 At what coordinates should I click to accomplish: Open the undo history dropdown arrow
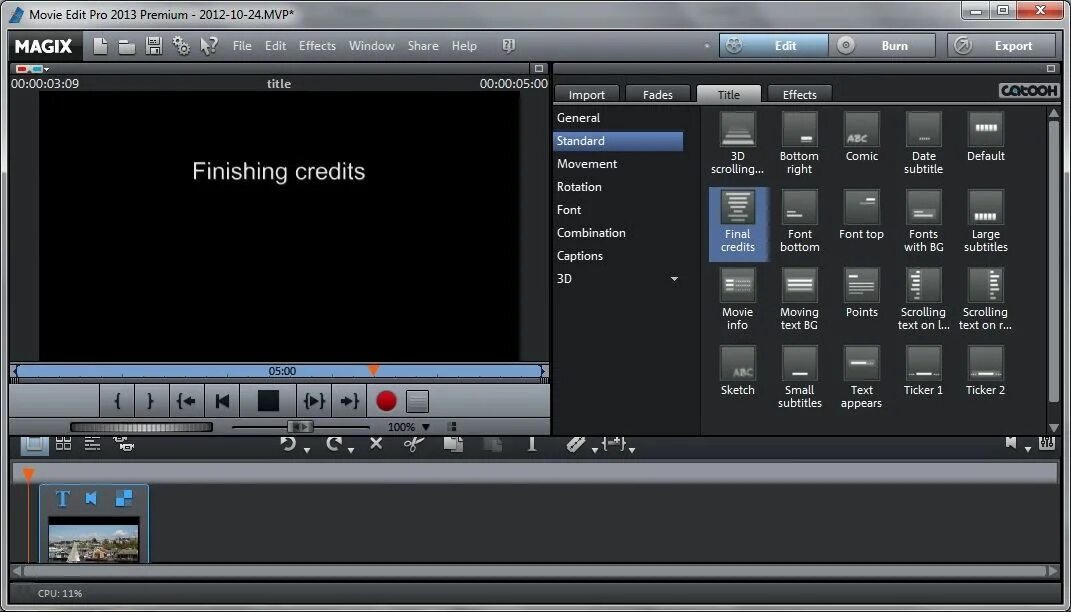(x=307, y=449)
